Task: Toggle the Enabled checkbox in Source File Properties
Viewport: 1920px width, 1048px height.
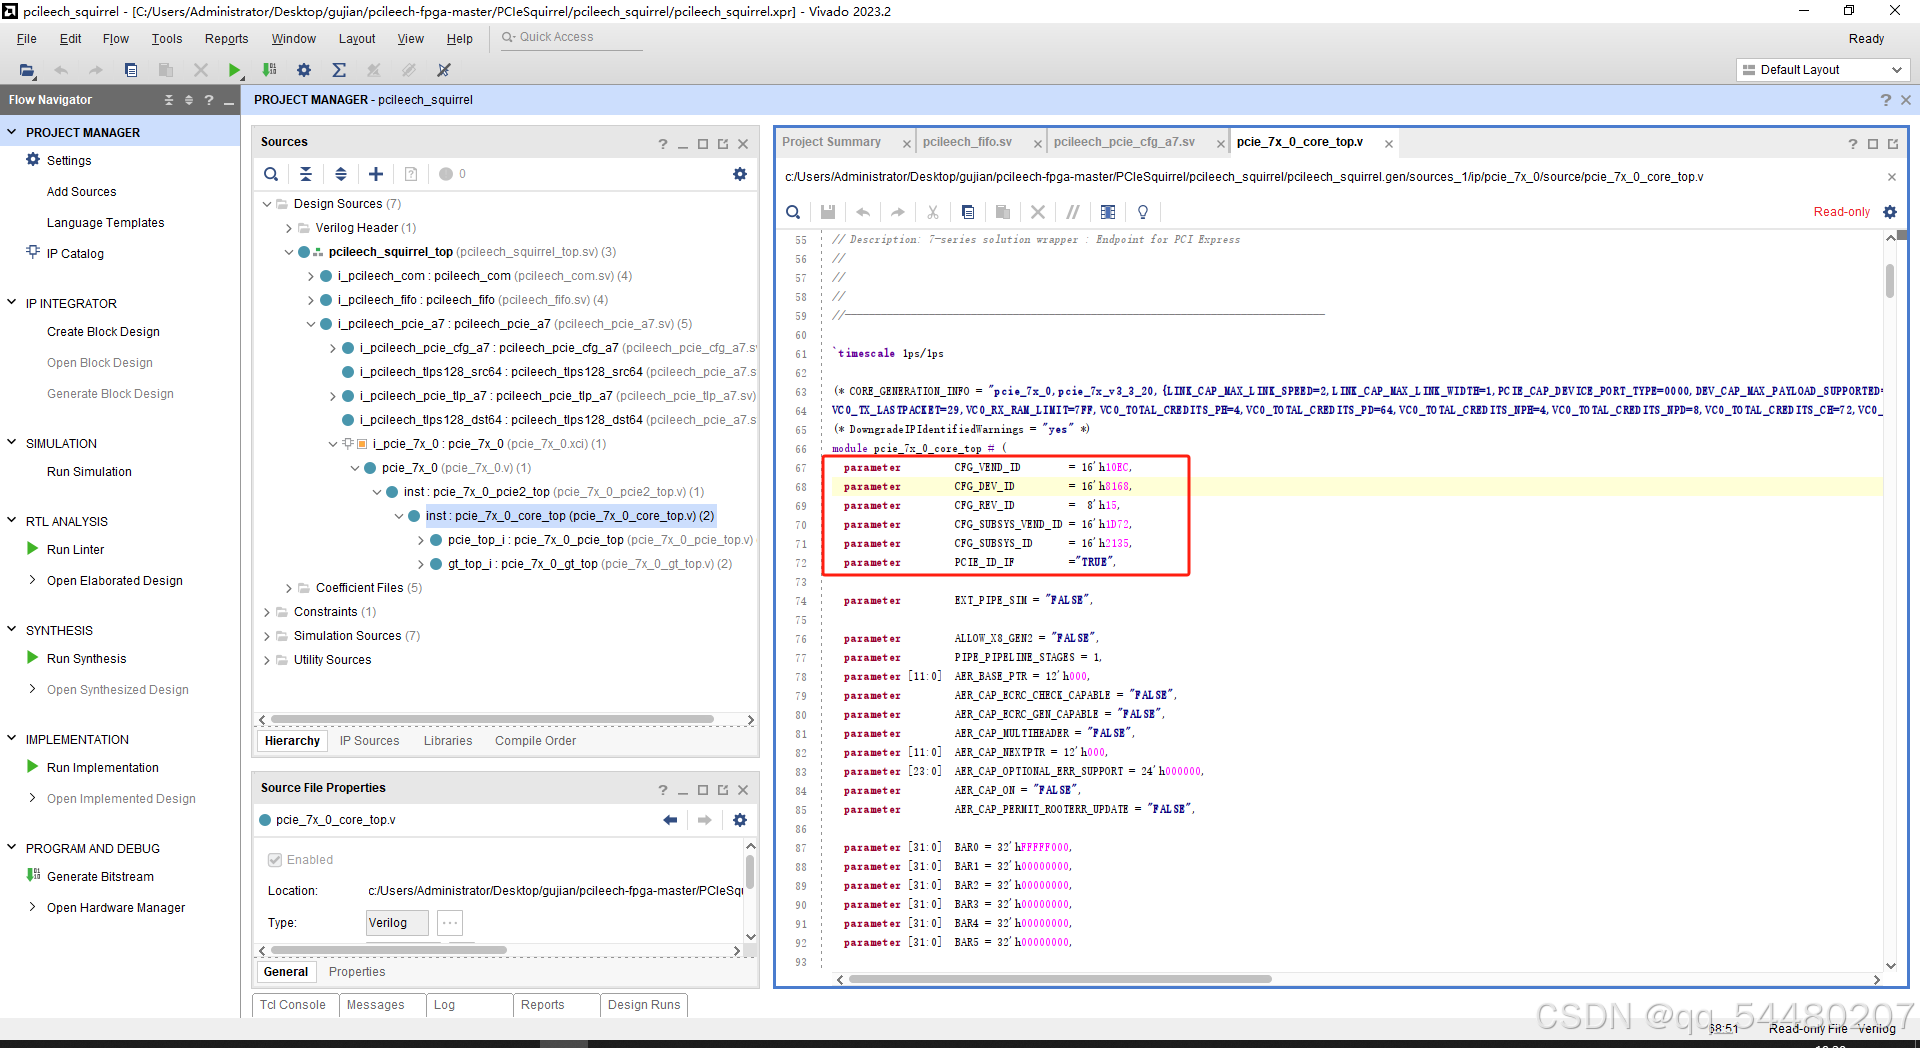Action: (x=275, y=860)
